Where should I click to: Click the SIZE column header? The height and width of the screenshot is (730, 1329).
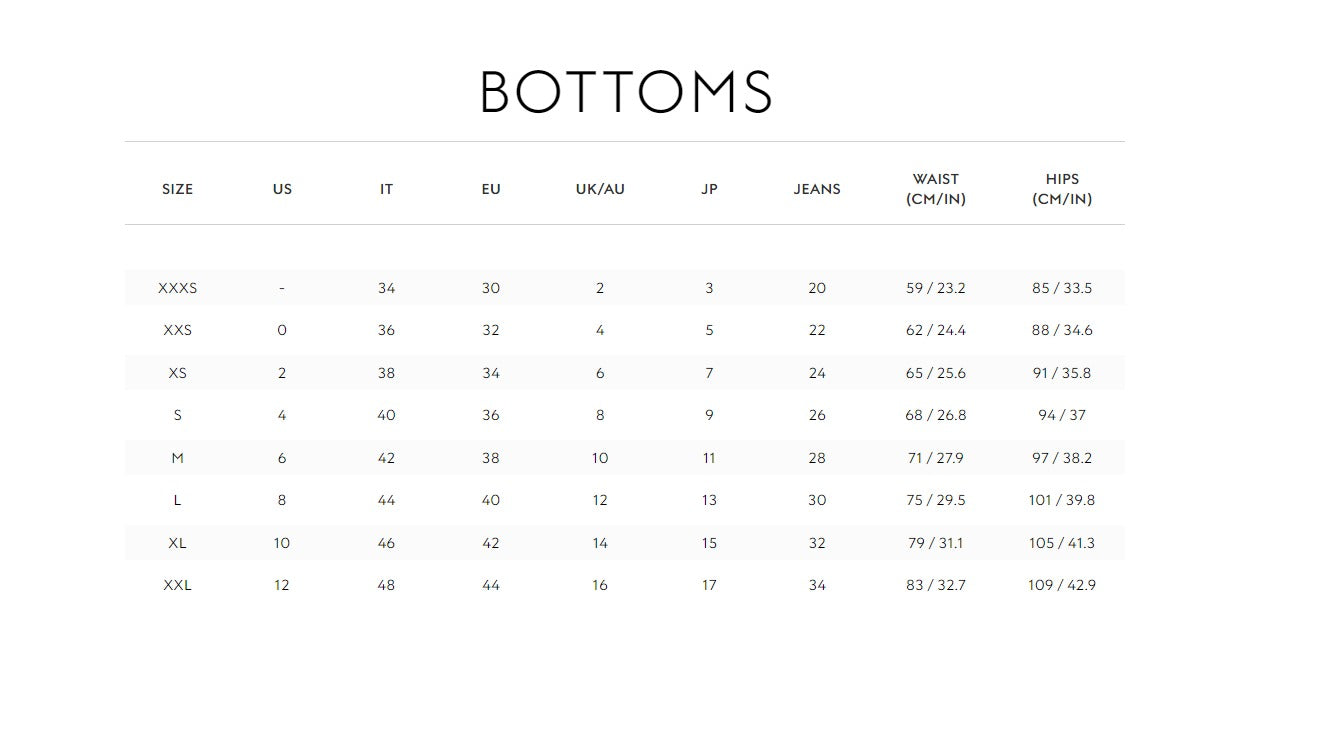pos(177,189)
